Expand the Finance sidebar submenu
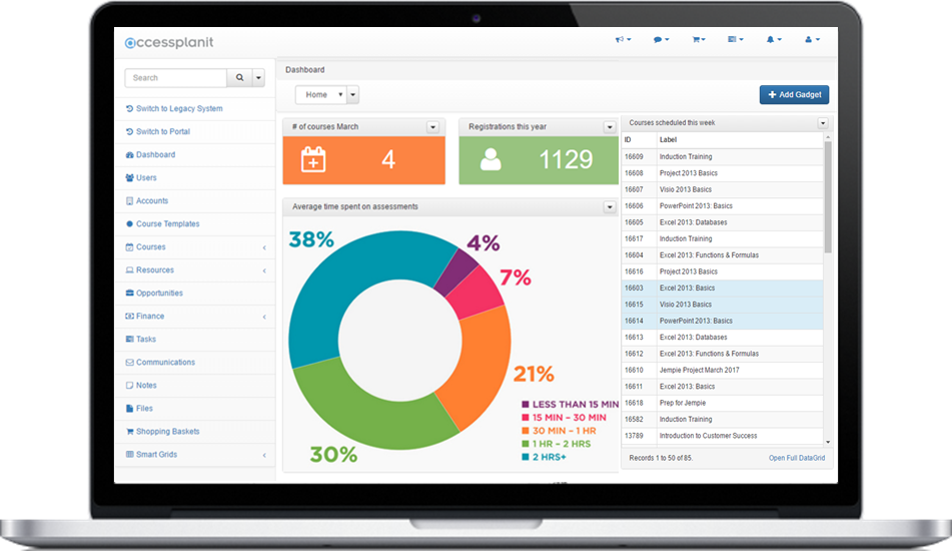 [x=264, y=316]
